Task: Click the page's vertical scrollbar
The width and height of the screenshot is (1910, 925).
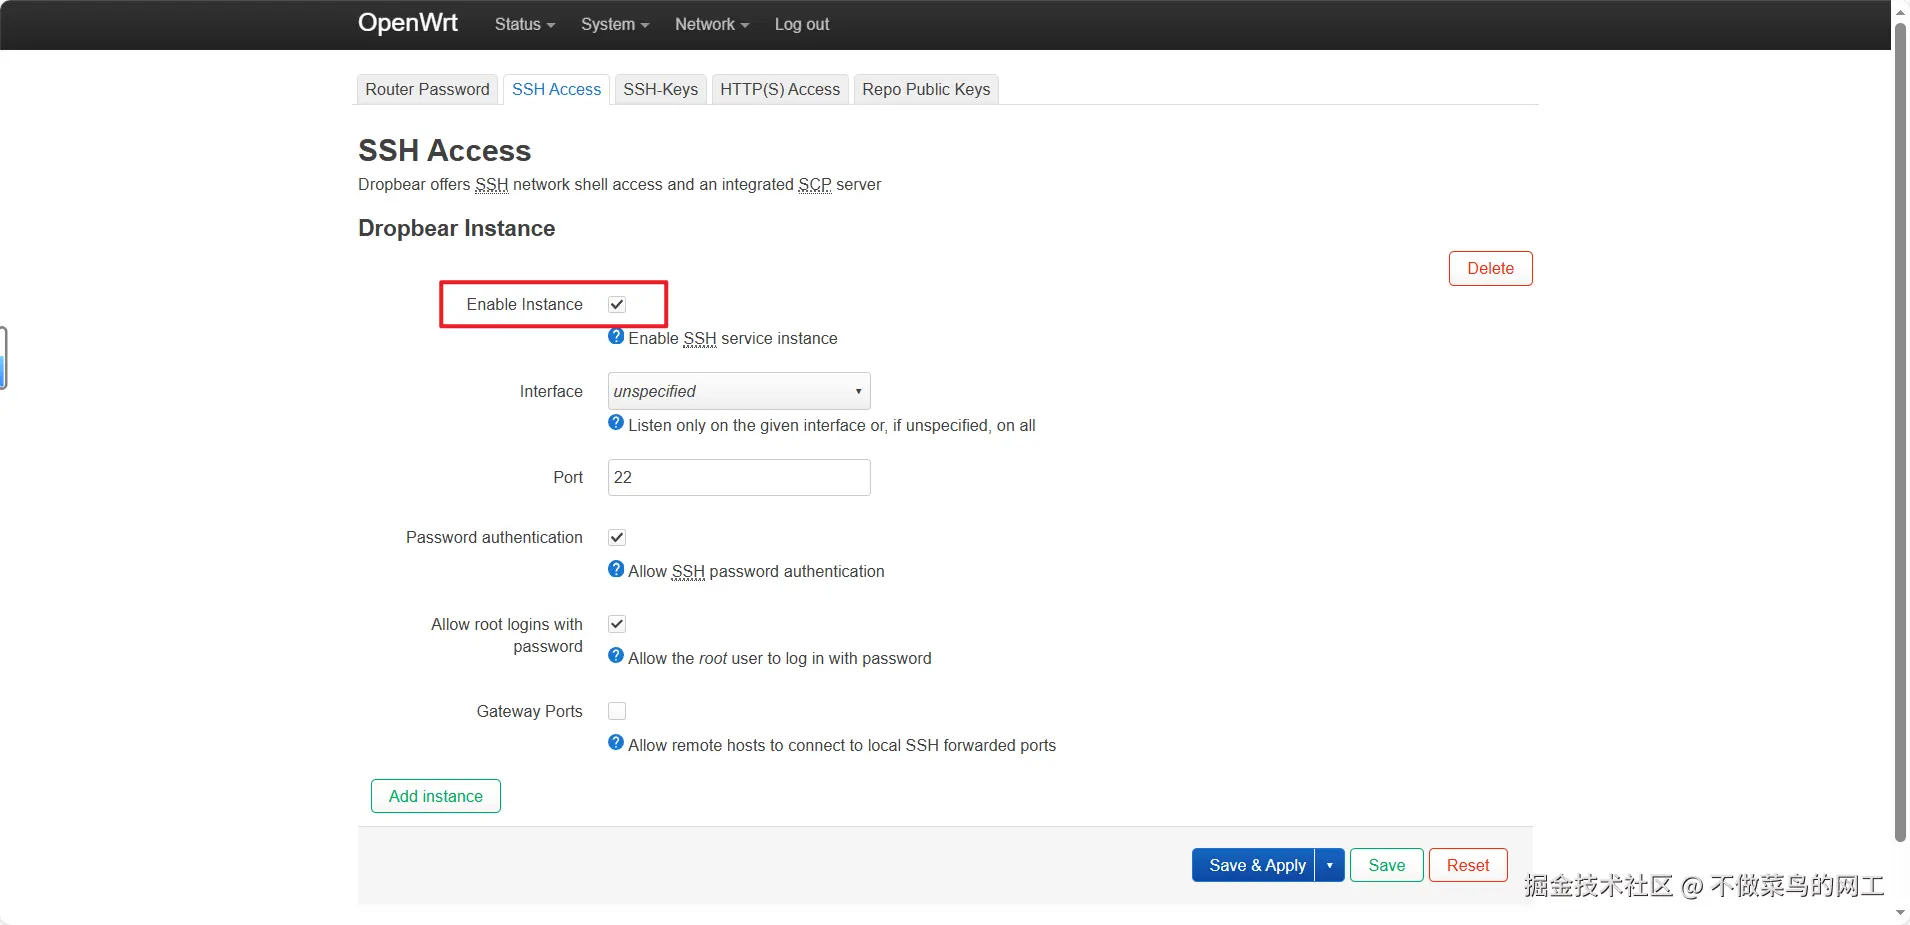Action: [1900, 430]
